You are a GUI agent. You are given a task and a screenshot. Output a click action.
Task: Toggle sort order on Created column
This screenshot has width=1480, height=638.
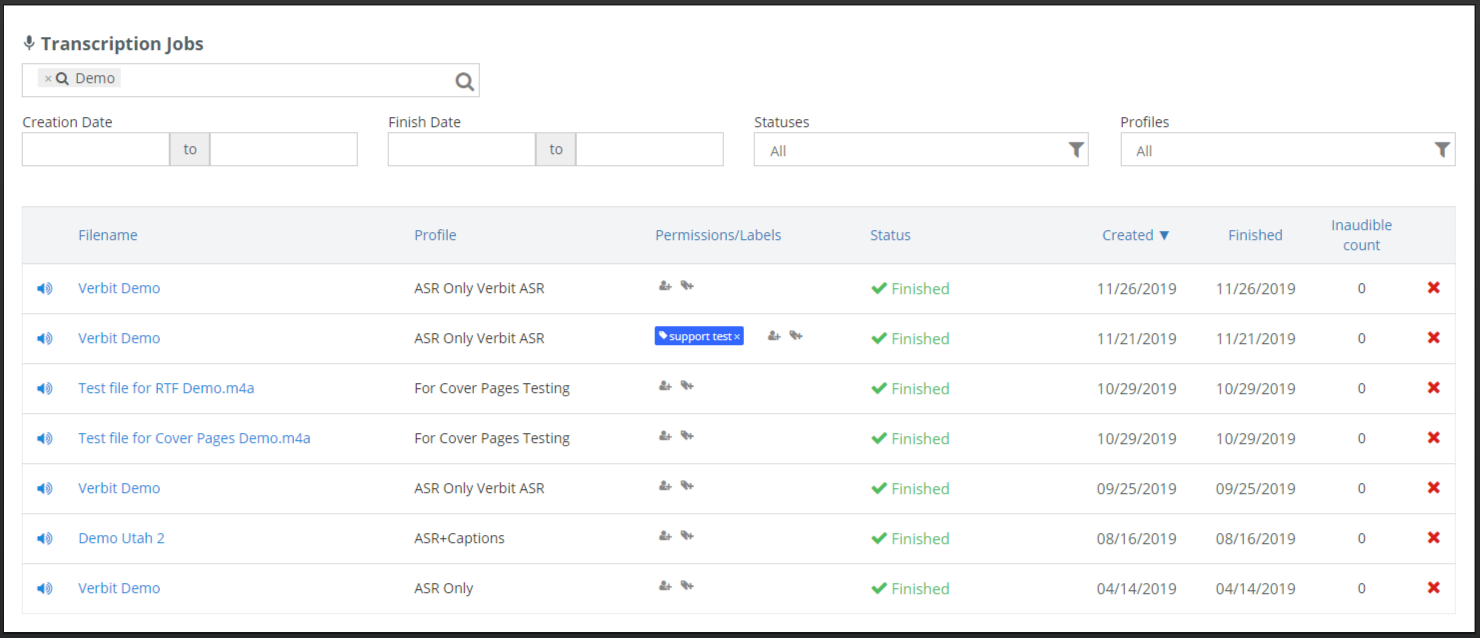point(1135,235)
